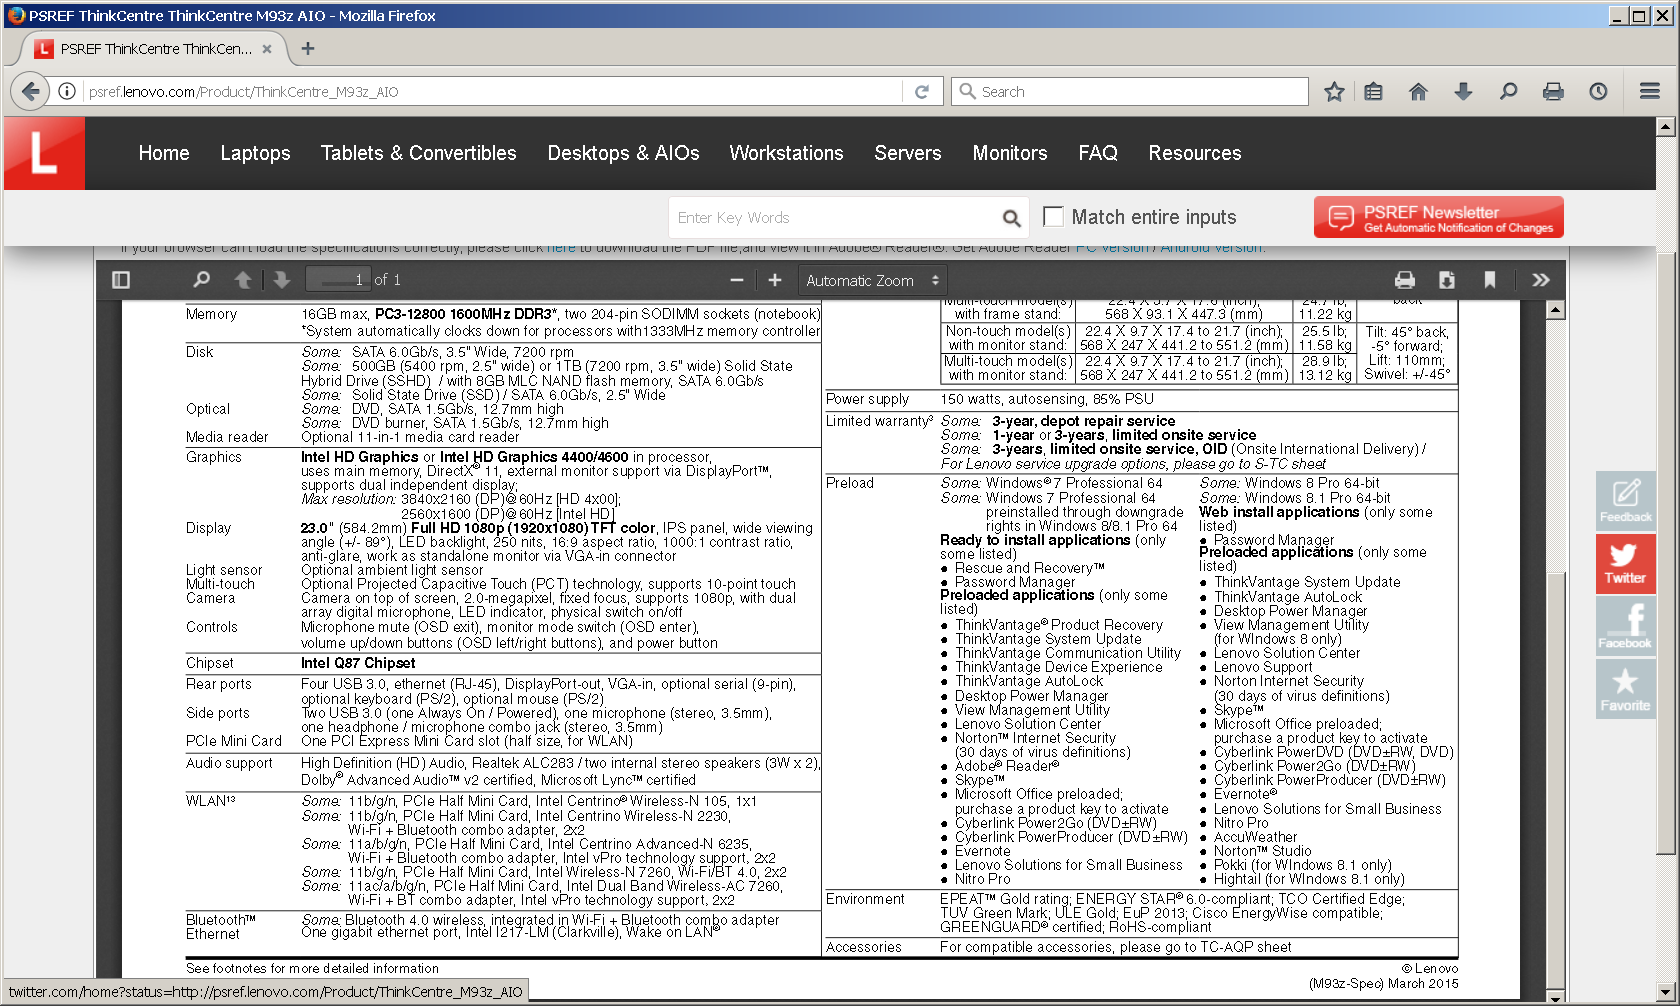Reload the page with the refresh icon
Viewport: 1680px width, 1006px height.
[x=922, y=92]
